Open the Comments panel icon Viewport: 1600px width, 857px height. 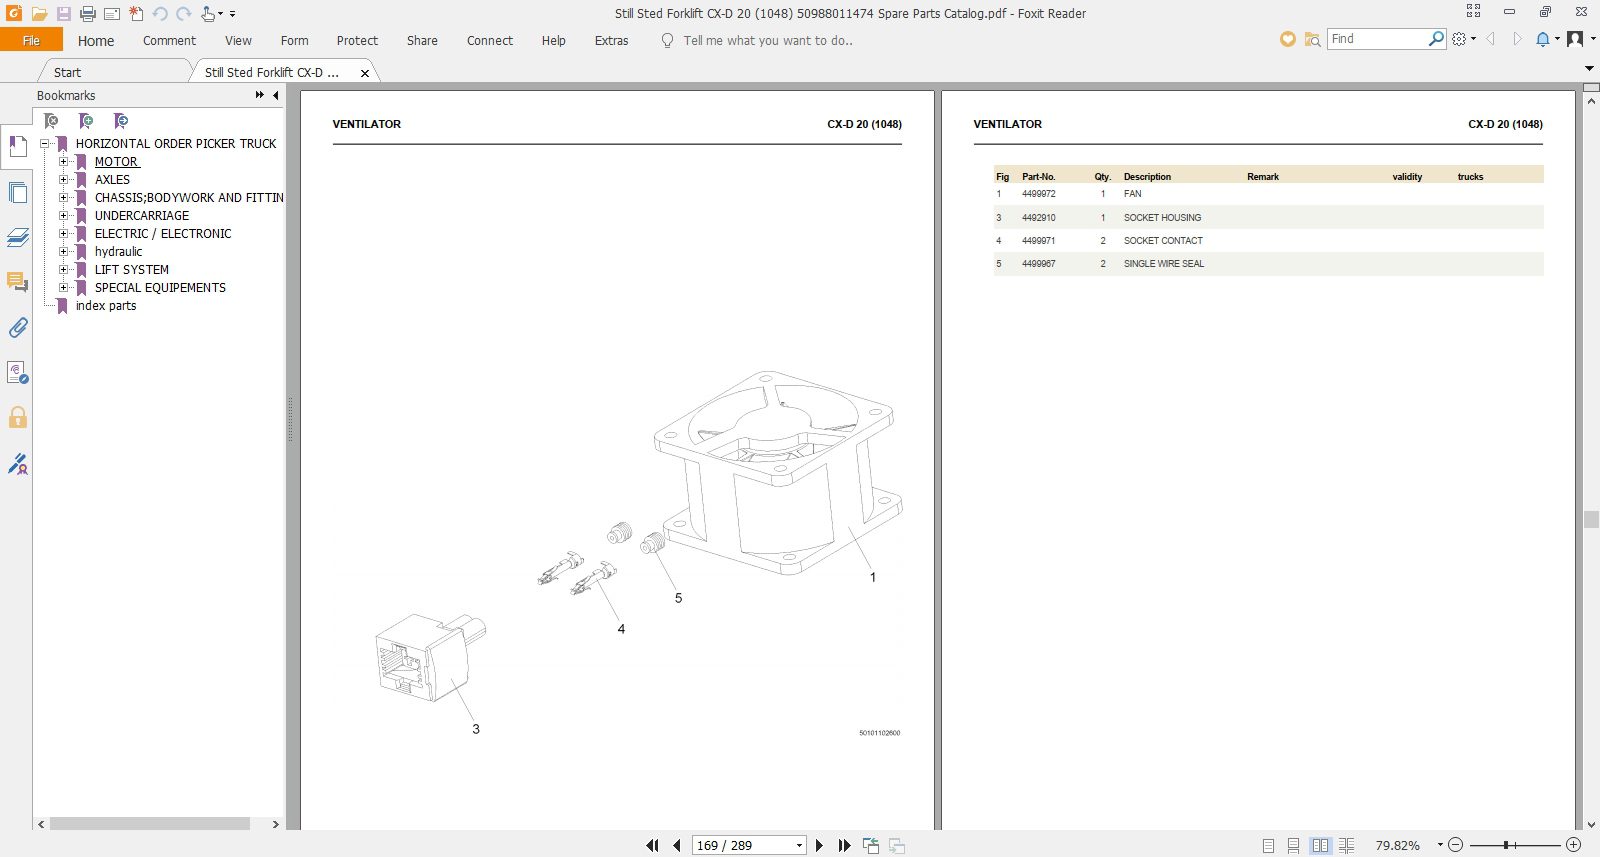[17, 282]
